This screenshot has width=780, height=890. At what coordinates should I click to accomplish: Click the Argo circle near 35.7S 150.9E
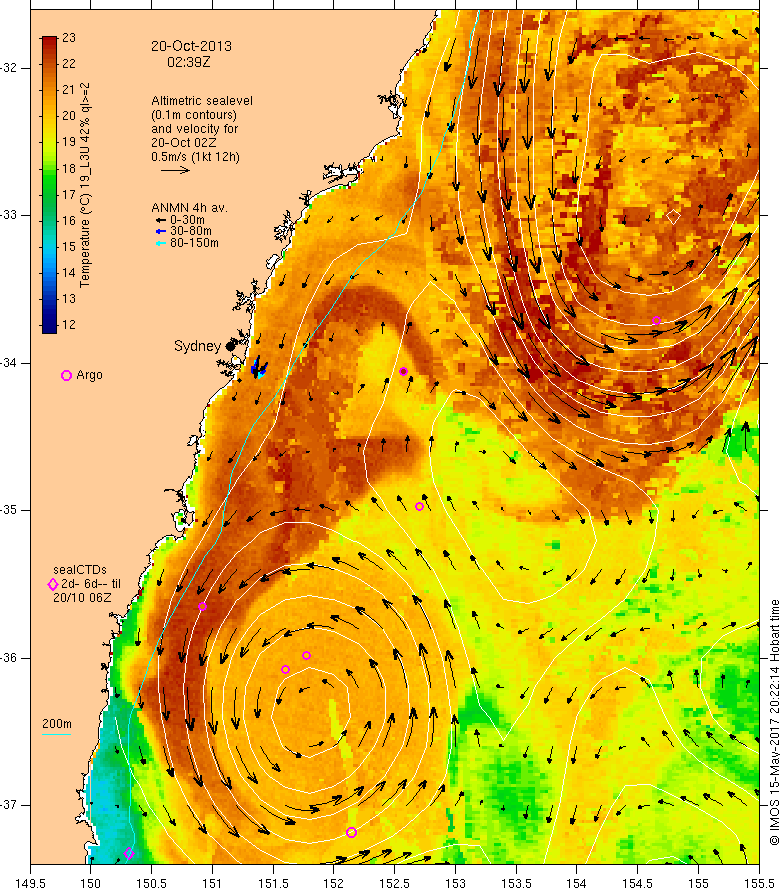coord(202,607)
